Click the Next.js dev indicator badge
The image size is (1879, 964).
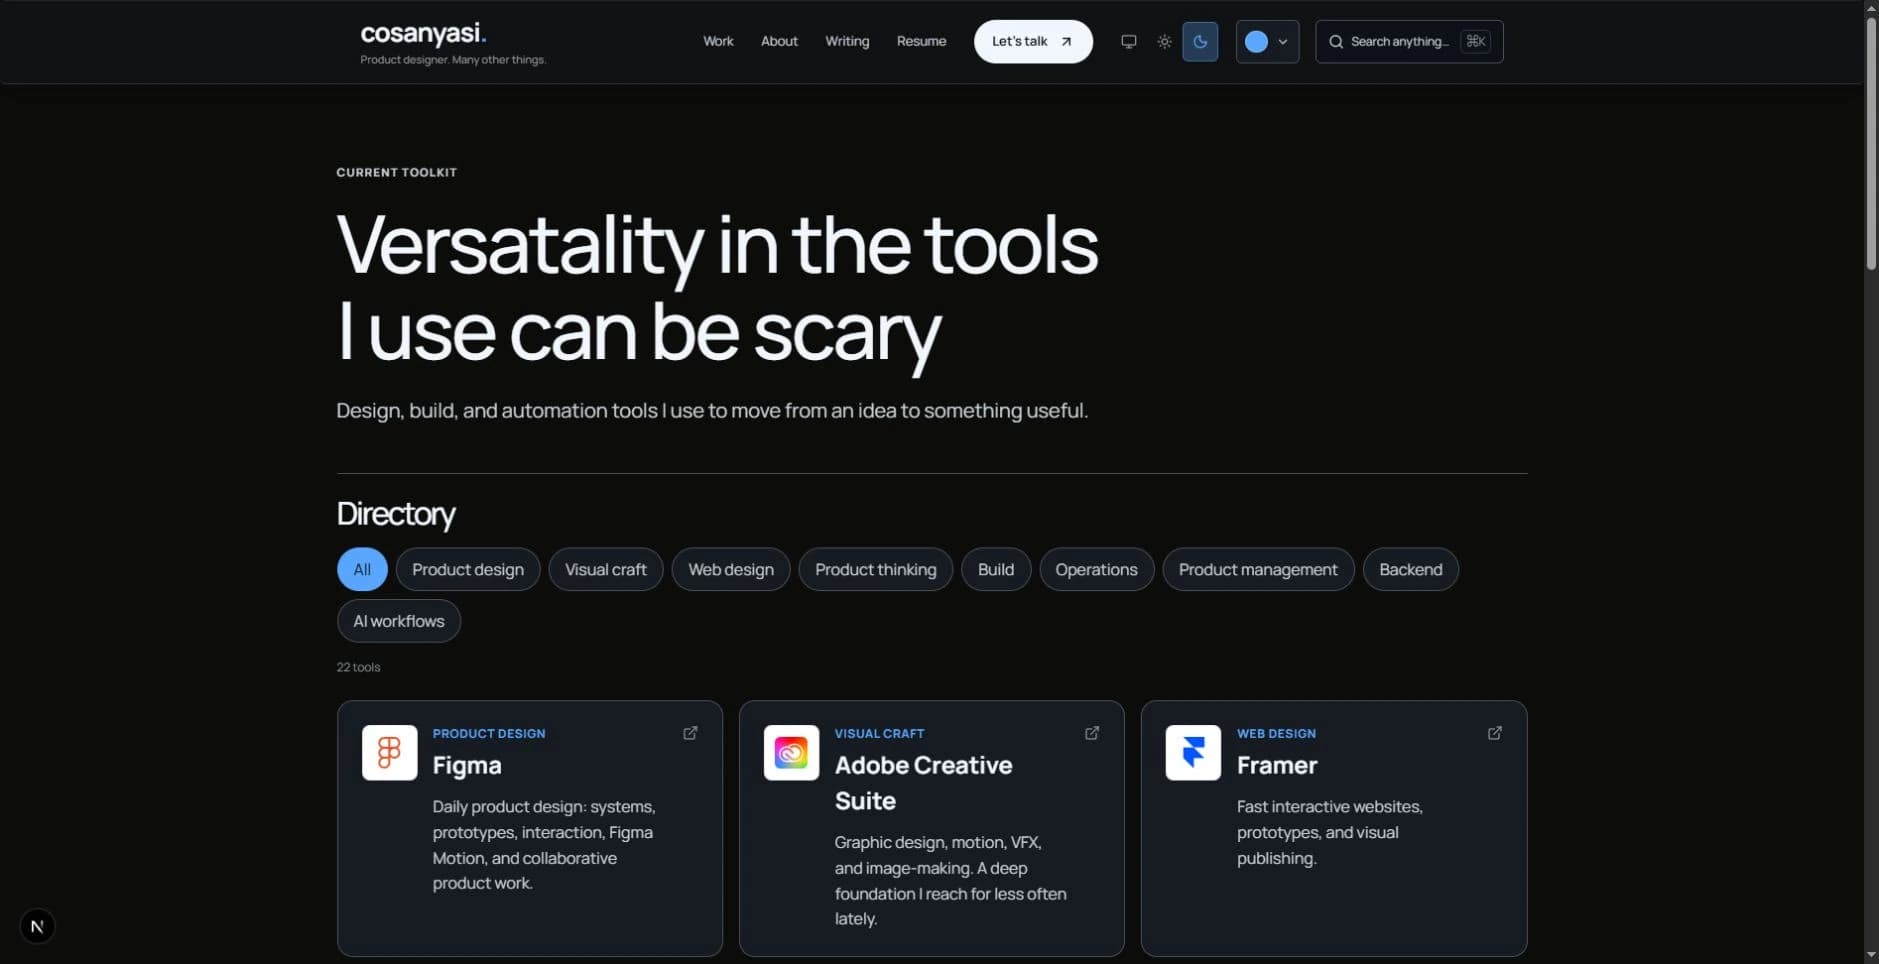point(37,926)
